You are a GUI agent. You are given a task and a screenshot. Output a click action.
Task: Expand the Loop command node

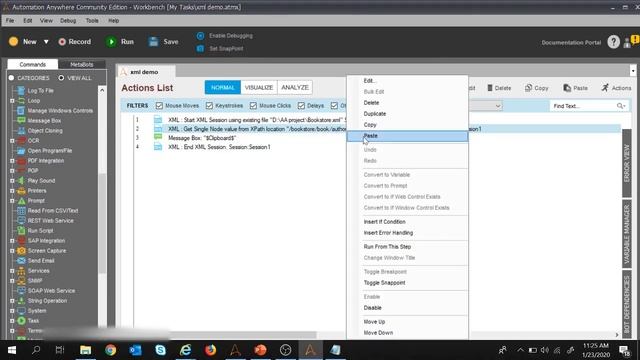click(12, 100)
